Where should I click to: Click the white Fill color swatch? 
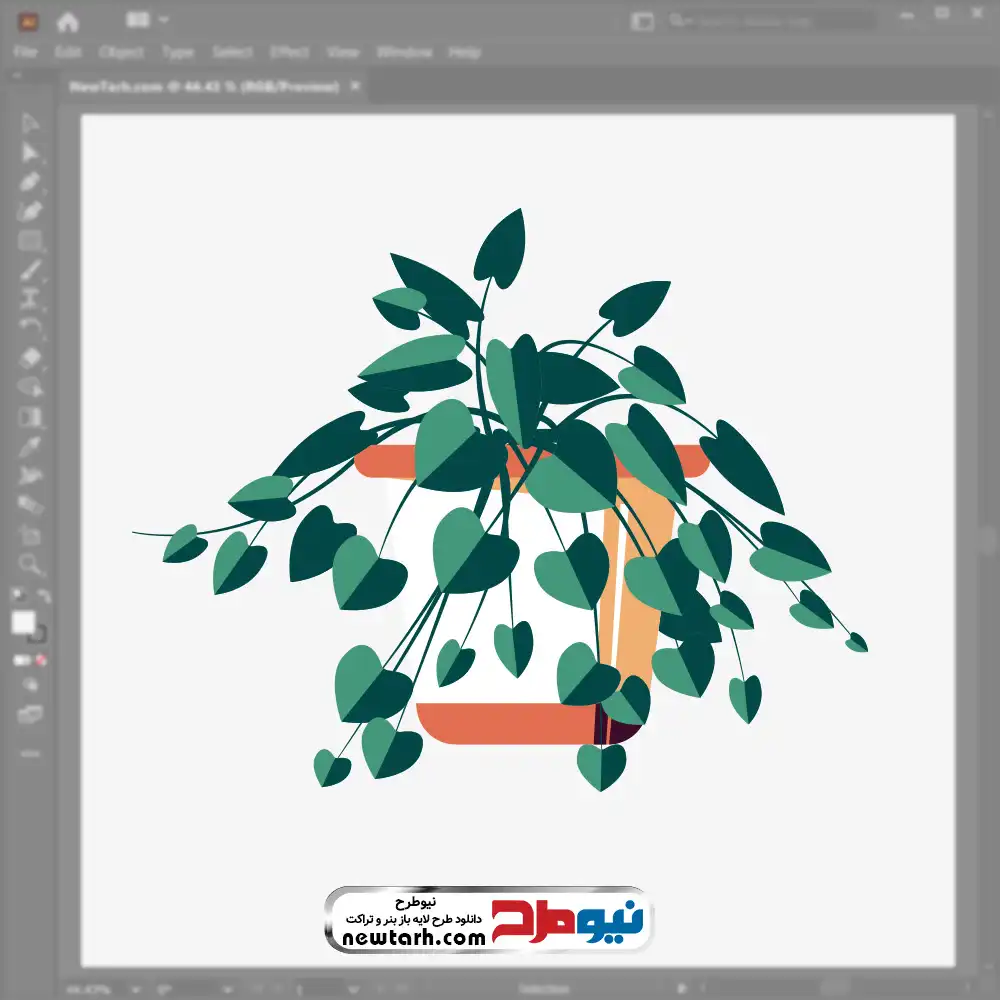point(23,623)
